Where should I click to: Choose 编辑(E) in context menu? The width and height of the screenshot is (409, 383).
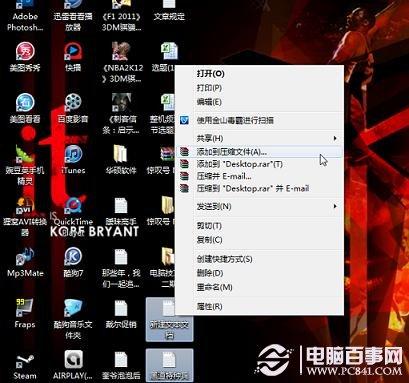click(259, 102)
